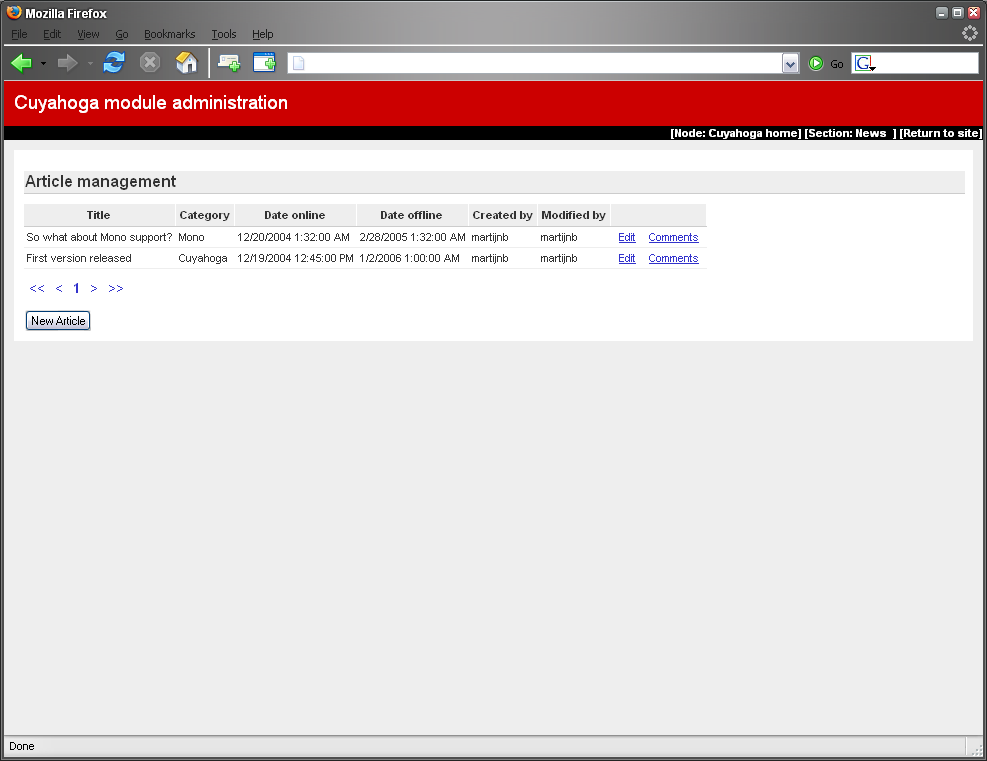Click the grey forward arrow button

click(x=67, y=63)
